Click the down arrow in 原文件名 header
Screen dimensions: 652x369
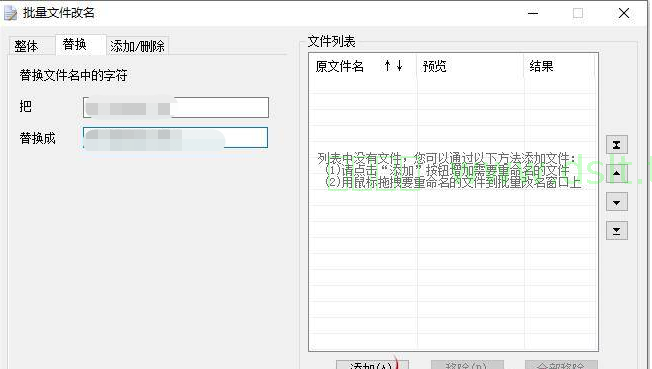coord(400,65)
